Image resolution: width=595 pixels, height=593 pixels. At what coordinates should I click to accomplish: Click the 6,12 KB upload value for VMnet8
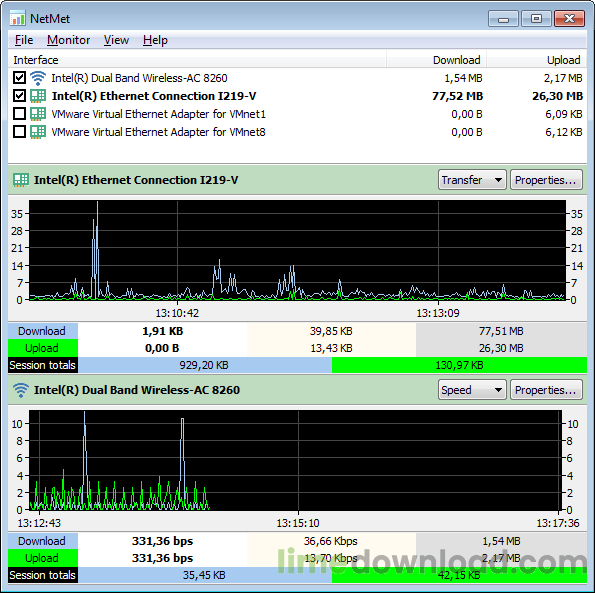point(564,132)
